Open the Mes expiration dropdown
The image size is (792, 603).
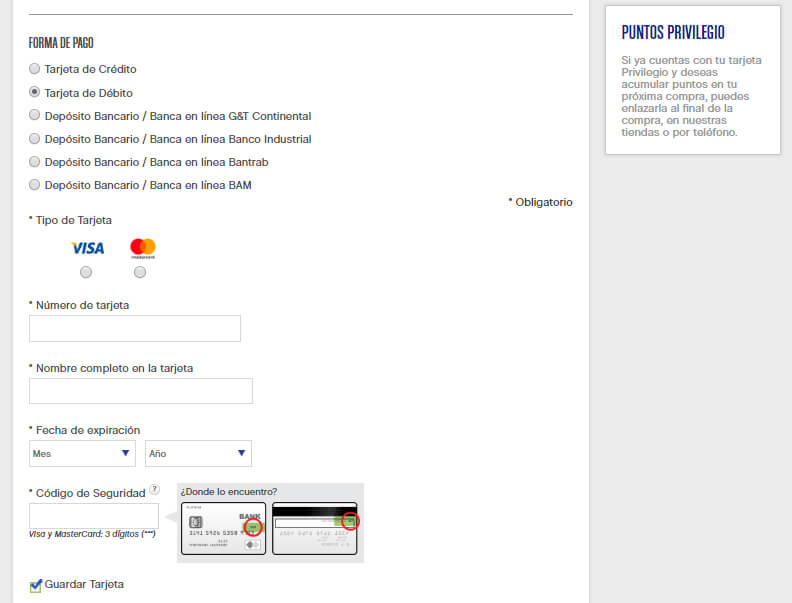82,454
